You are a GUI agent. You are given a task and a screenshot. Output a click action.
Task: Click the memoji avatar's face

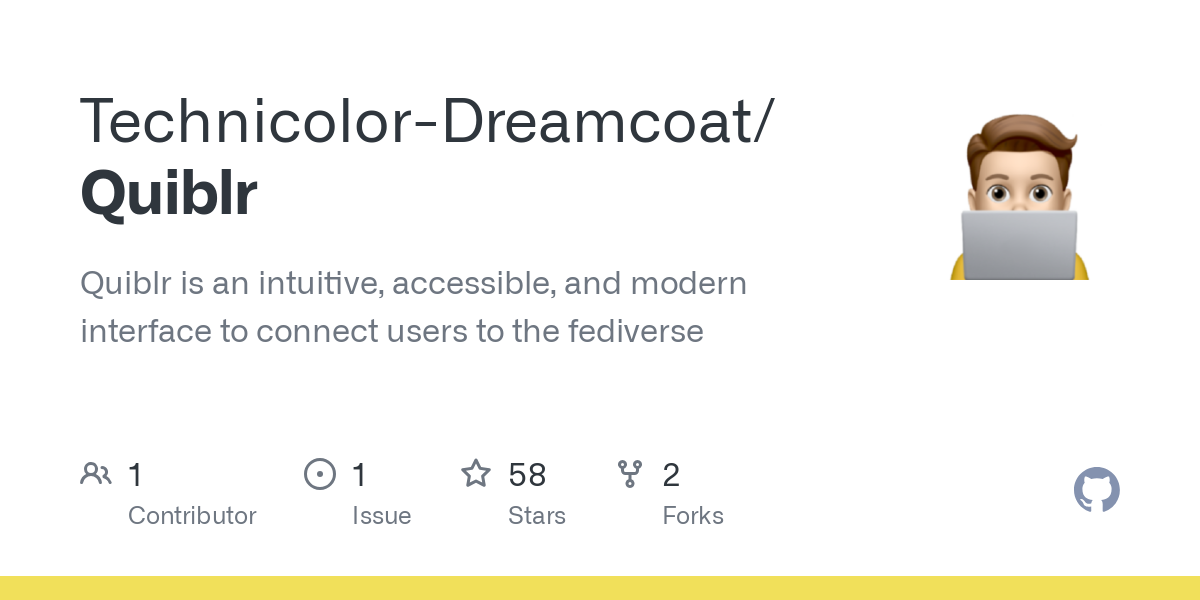[1019, 180]
